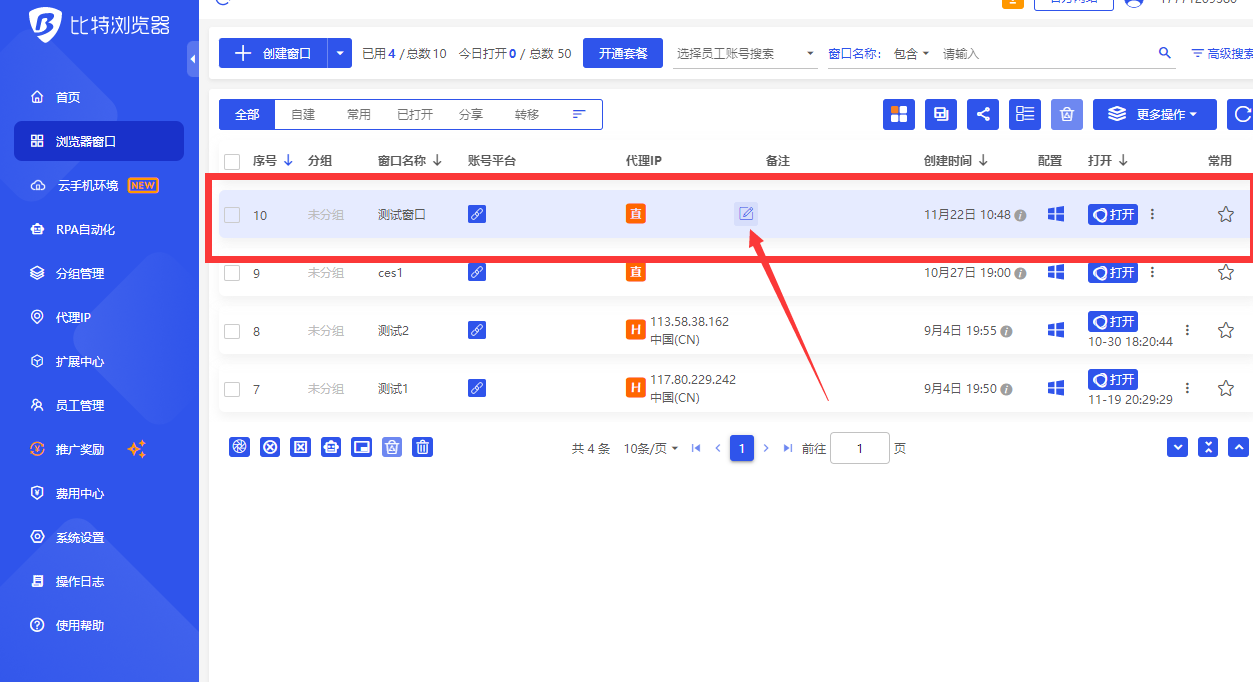This screenshot has height=682, width=1253.
Task: Click the account platform link icon for ces1
Action: (x=477, y=272)
